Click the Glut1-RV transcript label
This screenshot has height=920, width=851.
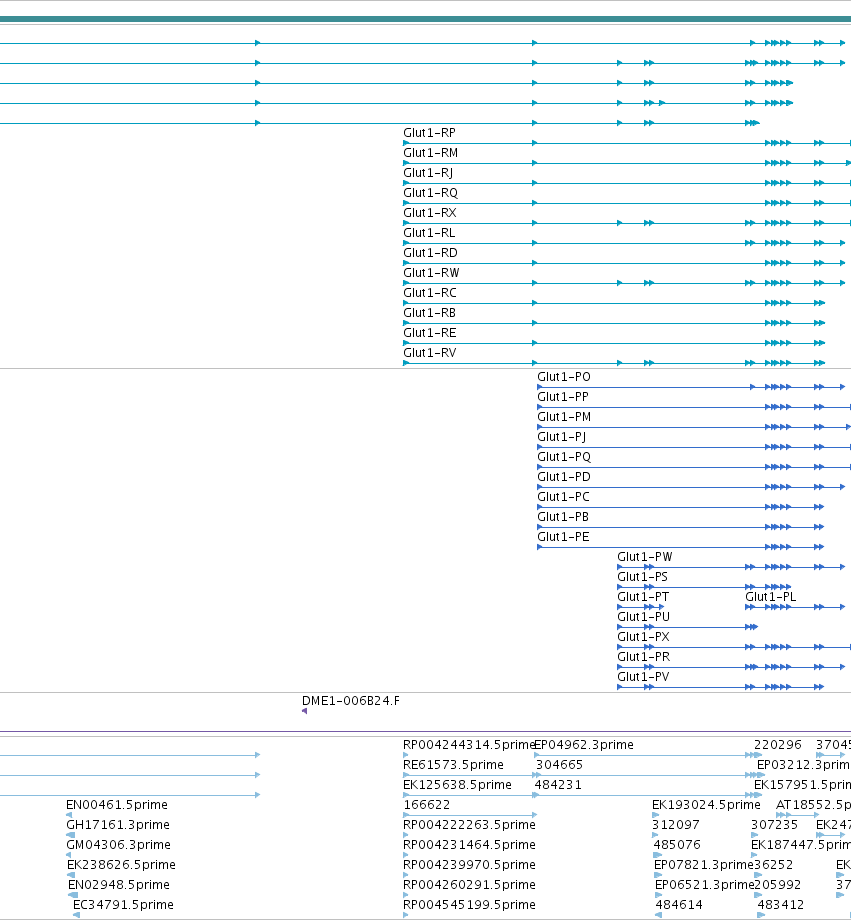tap(430, 353)
